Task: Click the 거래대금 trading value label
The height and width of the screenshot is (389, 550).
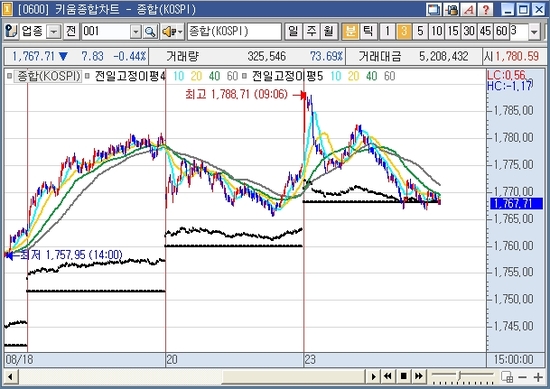Action: (380, 56)
